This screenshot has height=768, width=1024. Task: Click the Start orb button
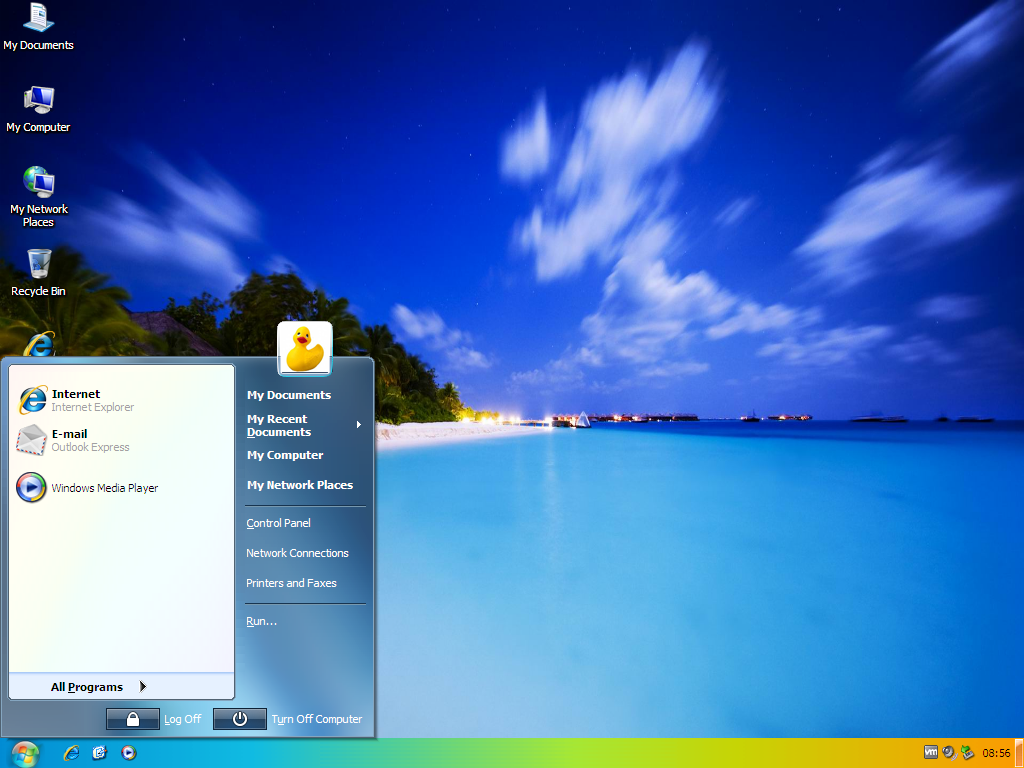pos(25,754)
